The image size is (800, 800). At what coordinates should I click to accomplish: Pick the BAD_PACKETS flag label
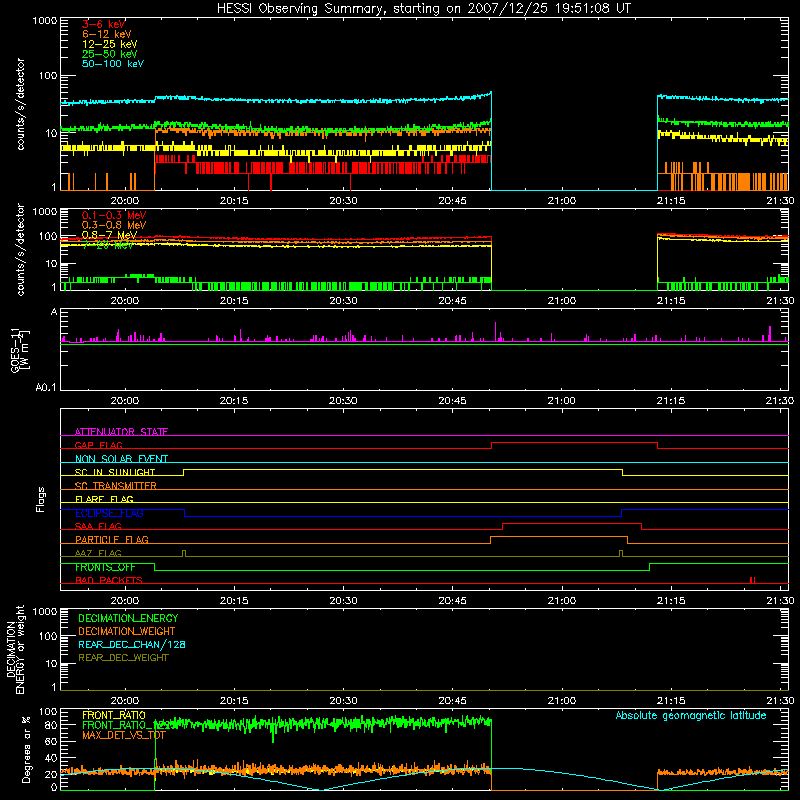109,580
